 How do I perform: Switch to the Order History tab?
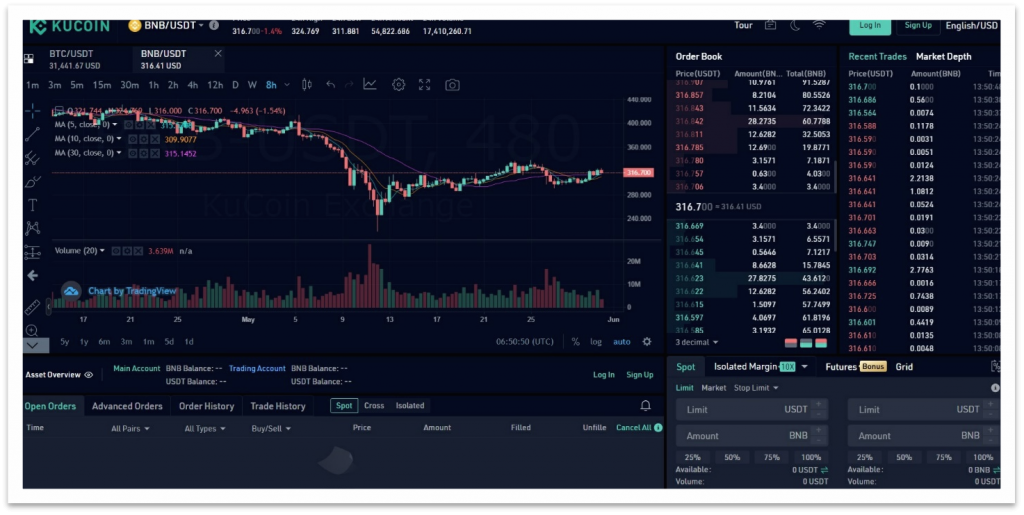click(x=206, y=406)
